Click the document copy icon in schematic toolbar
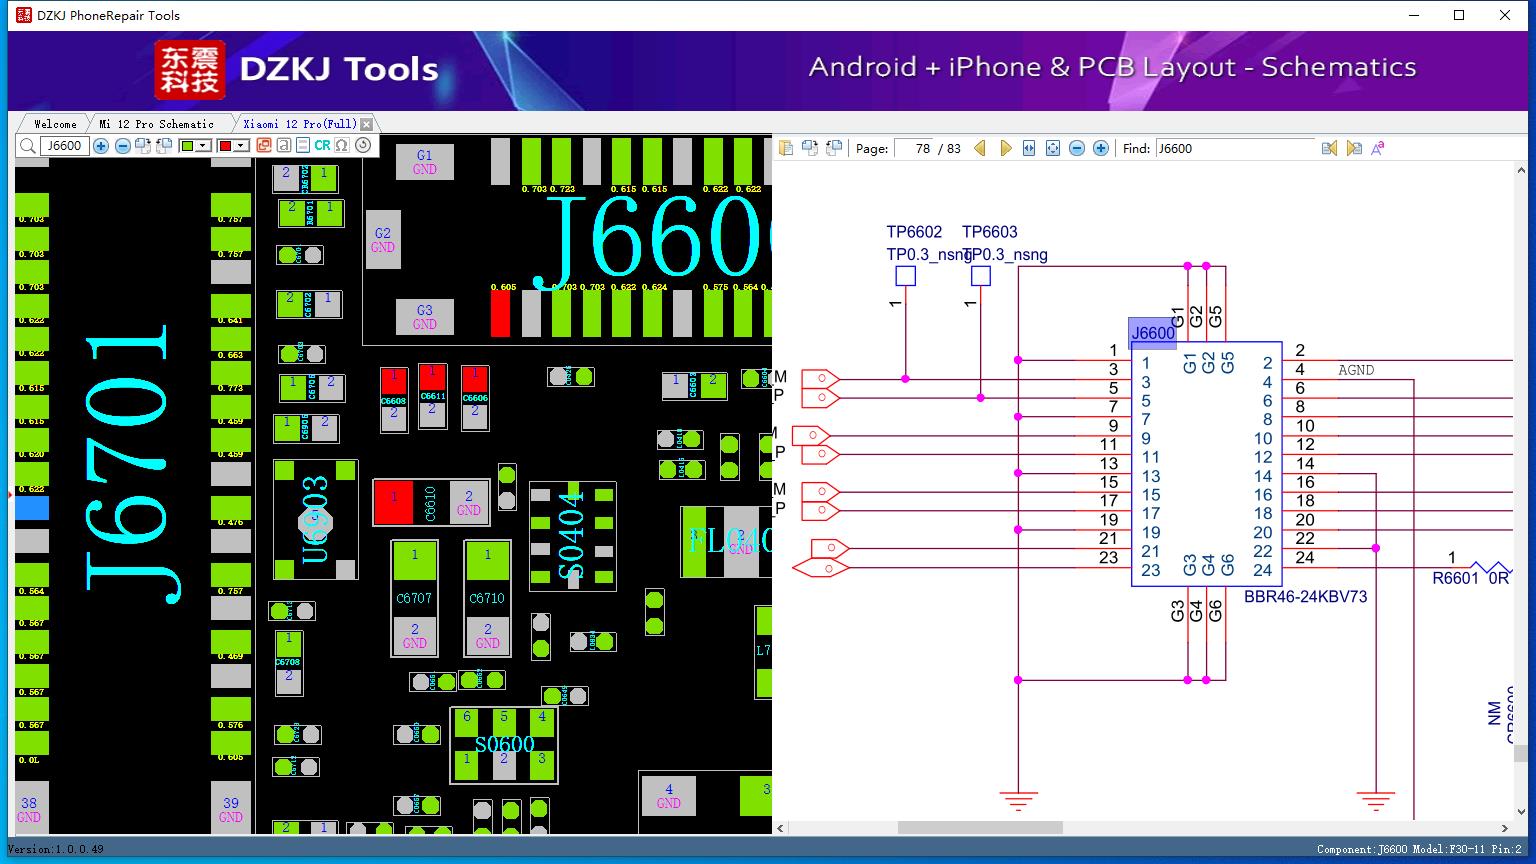Image resolution: width=1536 pixels, height=864 pixels. (786, 148)
